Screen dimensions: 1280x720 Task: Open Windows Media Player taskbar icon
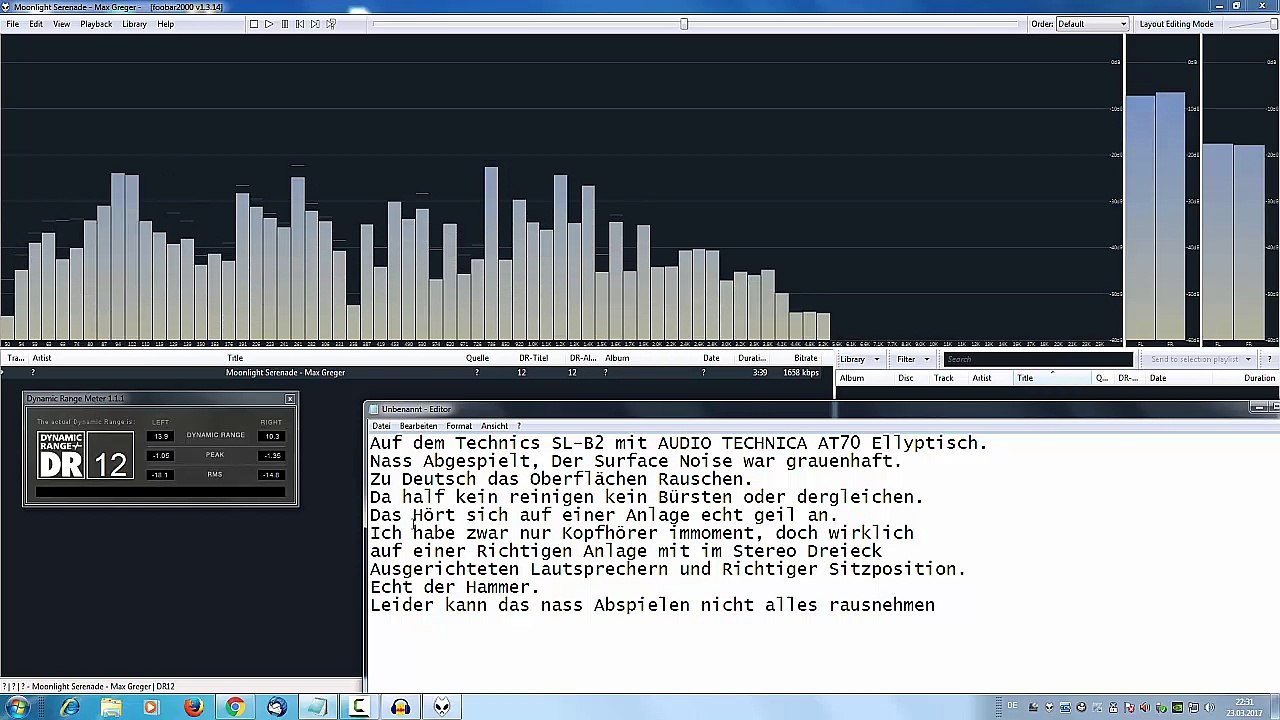point(151,708)
